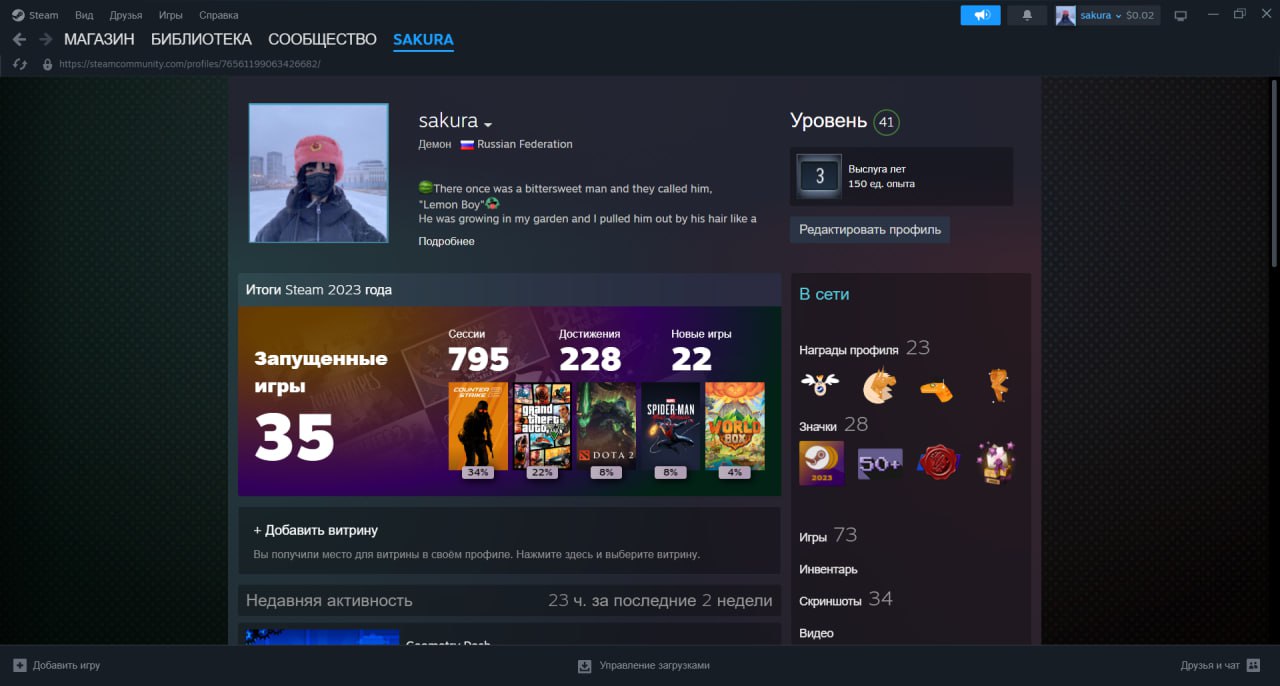Open the Видео link
The height and width of the screenshot is (686, 1280).
816,633
